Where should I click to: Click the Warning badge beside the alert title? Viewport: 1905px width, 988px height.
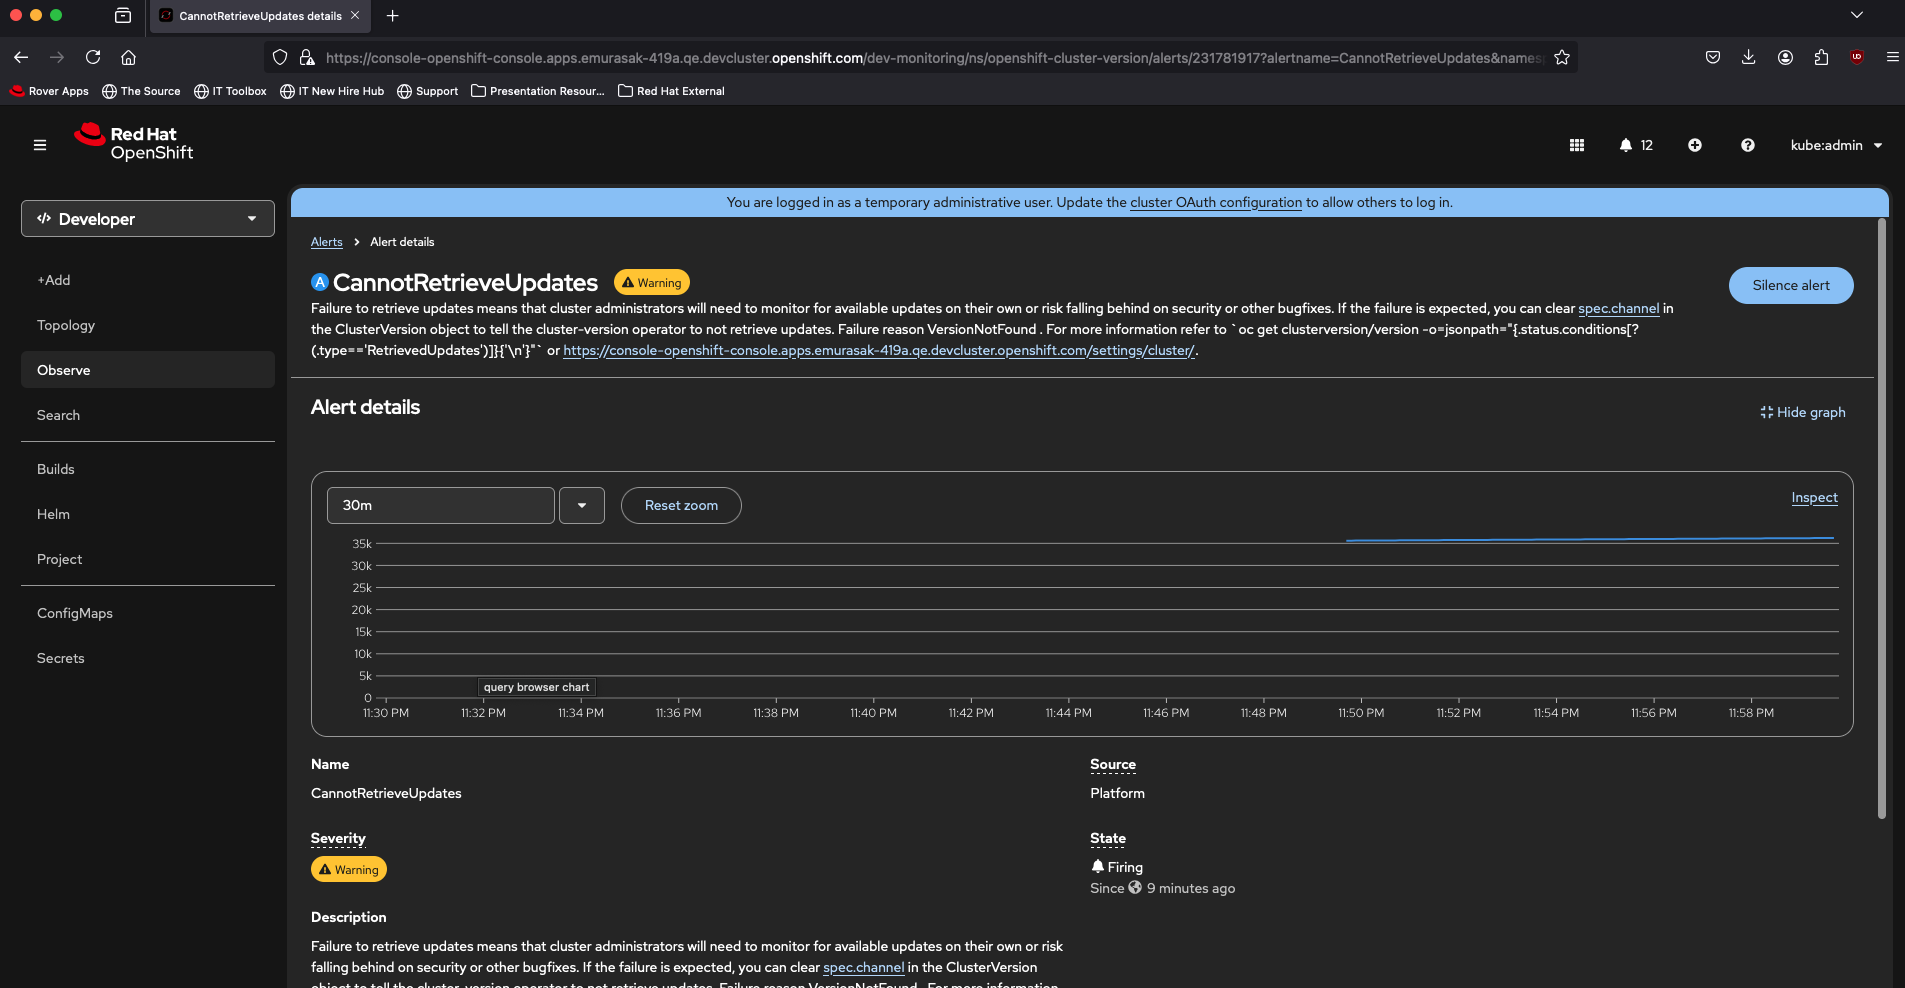[652, 283]
